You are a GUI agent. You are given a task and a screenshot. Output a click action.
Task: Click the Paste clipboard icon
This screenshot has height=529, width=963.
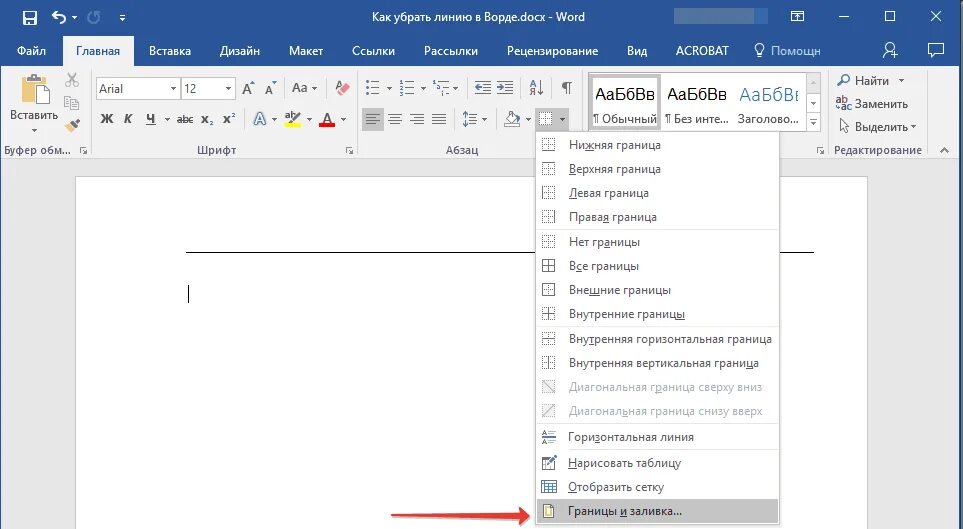[34, 90]
